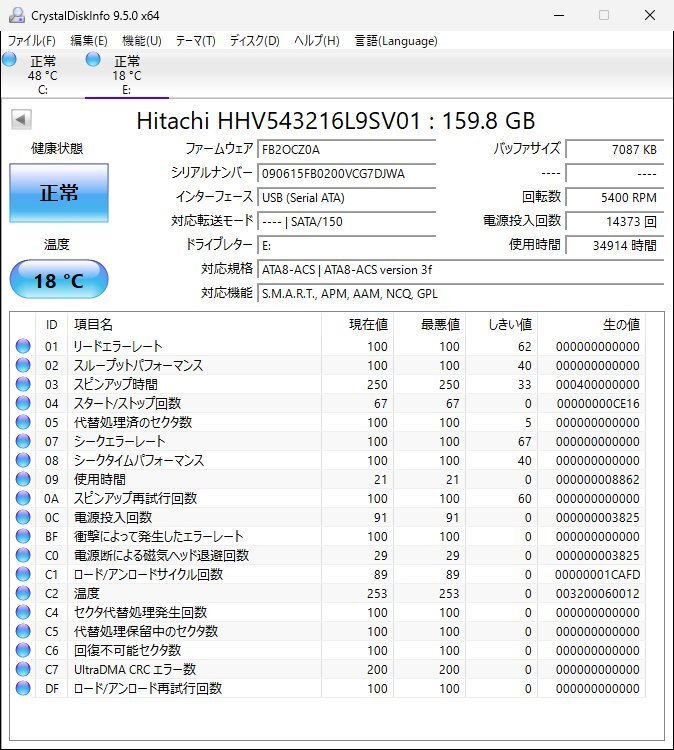Click the interface field USB (Serial ATA)
Viewport: 674px width, 750px height.
click(x=346, y=198)
